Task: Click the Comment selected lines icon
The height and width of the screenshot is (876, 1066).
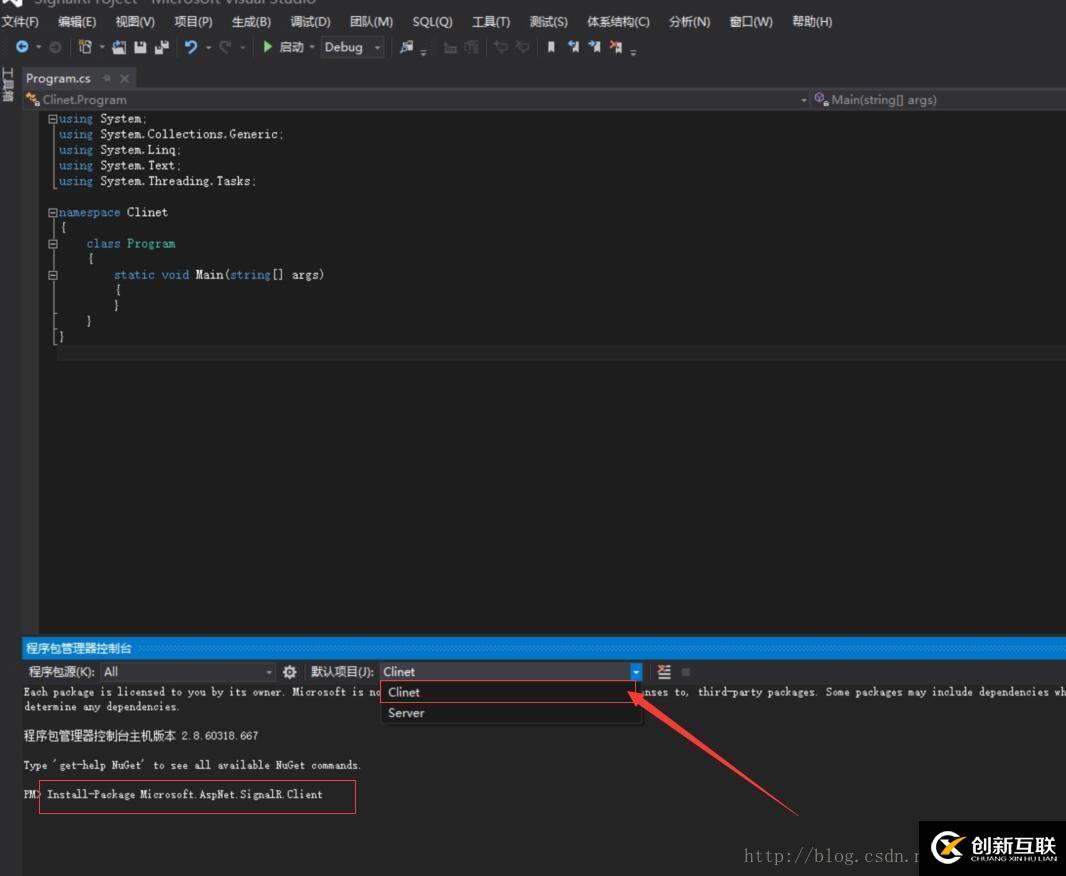Action: [x=449, y=48]
